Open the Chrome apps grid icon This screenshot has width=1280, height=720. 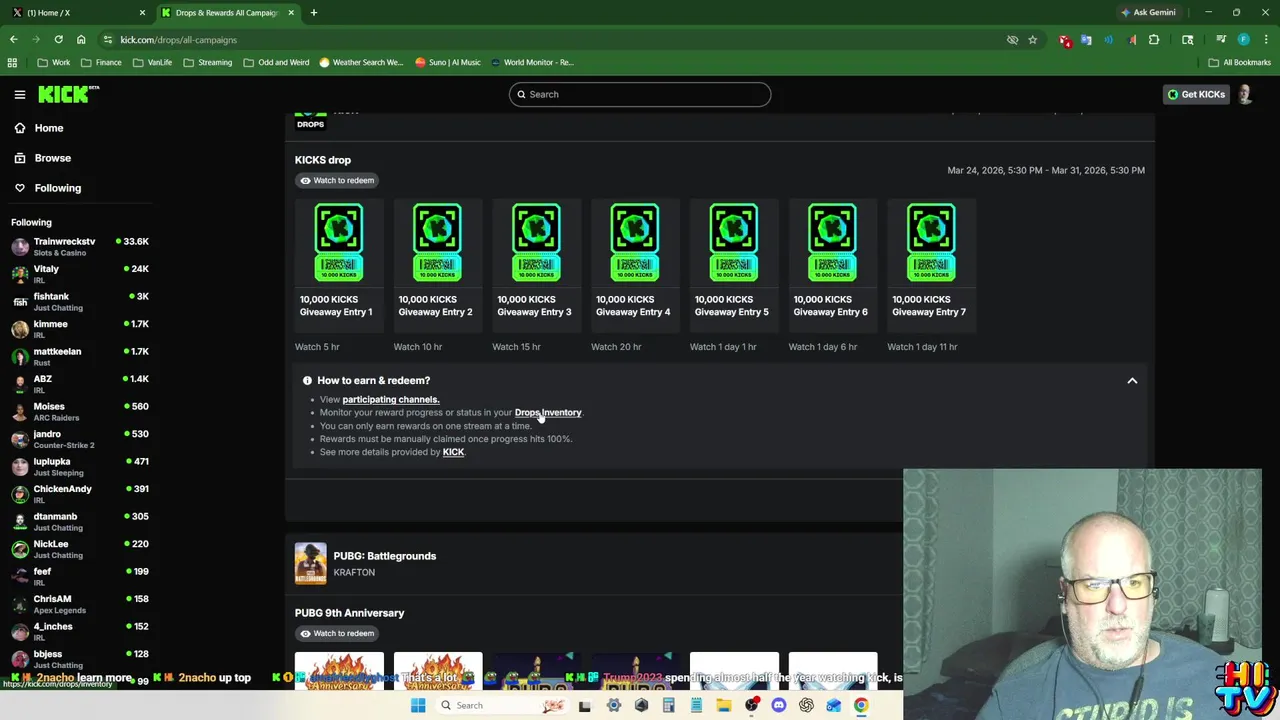12,62
